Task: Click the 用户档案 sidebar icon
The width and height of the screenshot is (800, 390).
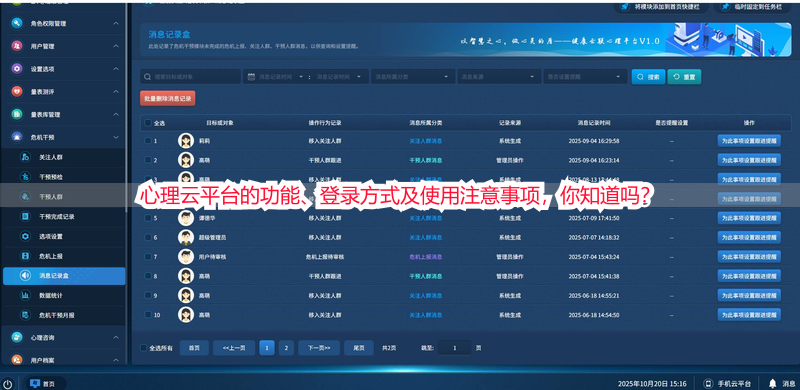Action: [x=17, y=360]
